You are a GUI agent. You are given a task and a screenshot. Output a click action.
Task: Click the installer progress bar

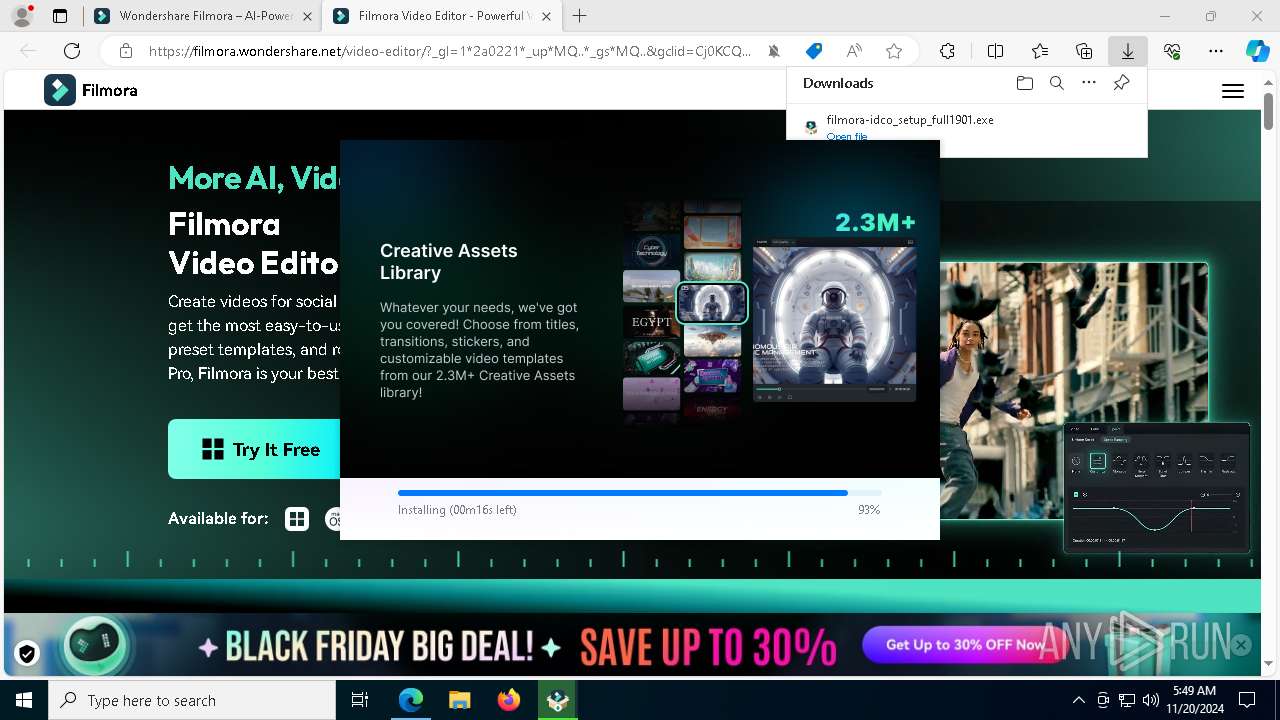(x=640, y=493)
